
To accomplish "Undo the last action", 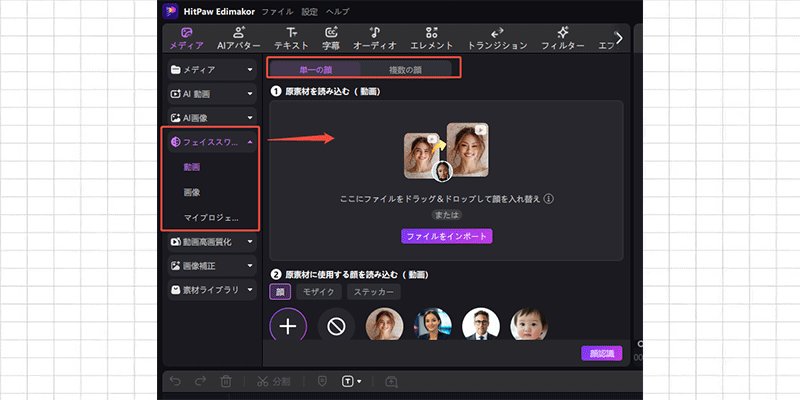I will tap(175, 382).
